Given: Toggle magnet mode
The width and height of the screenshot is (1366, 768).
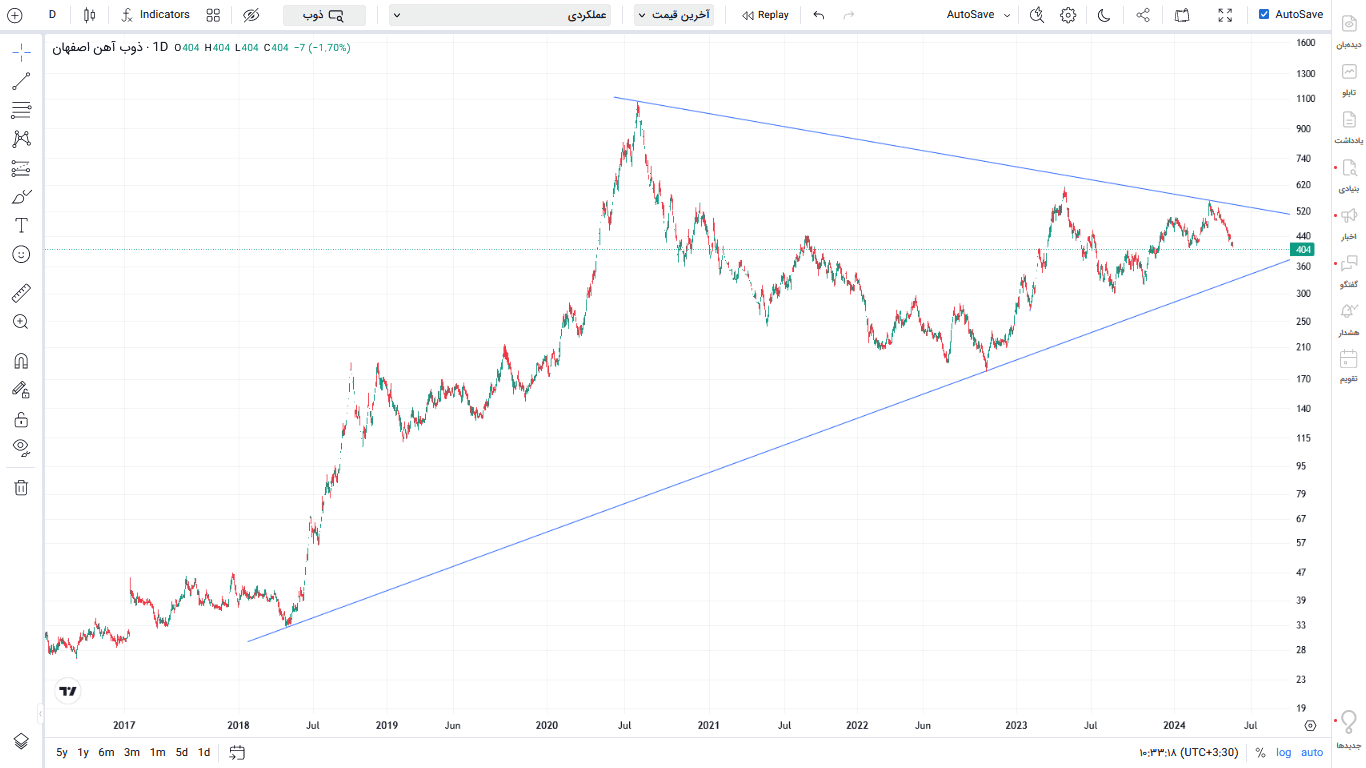Looking at the screenshot, I should point(21,361).
